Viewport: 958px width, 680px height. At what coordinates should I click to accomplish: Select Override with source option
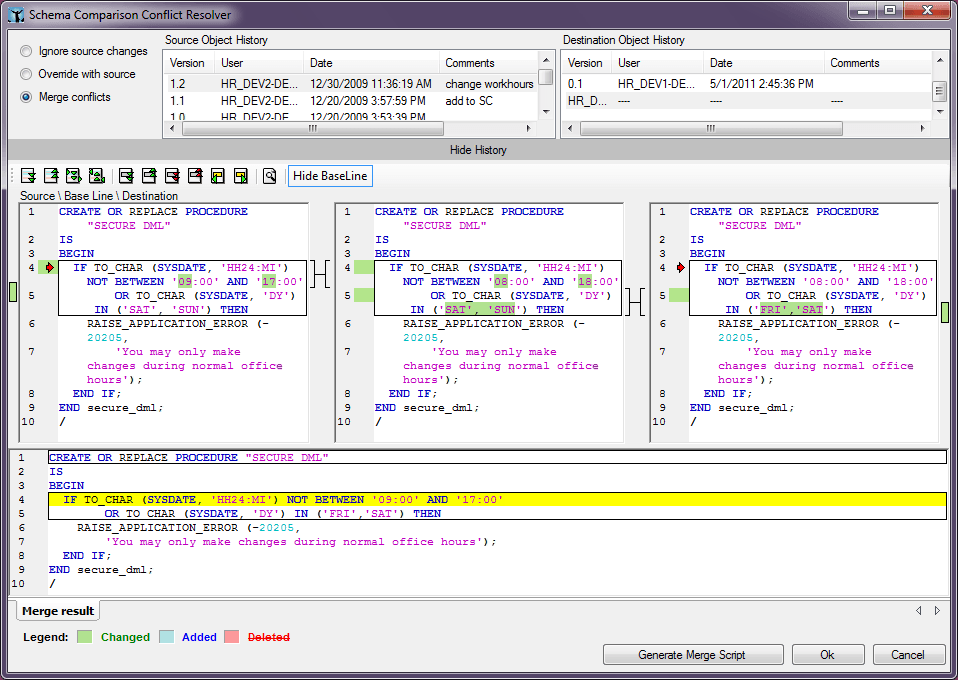click(x=78, y=74)
